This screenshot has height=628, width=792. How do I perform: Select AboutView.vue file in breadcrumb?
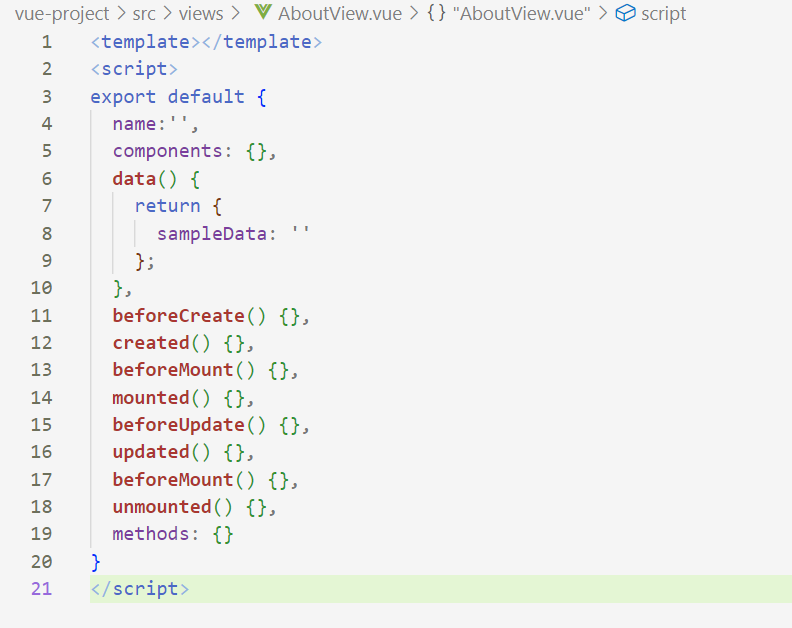(x=340, y=14)
